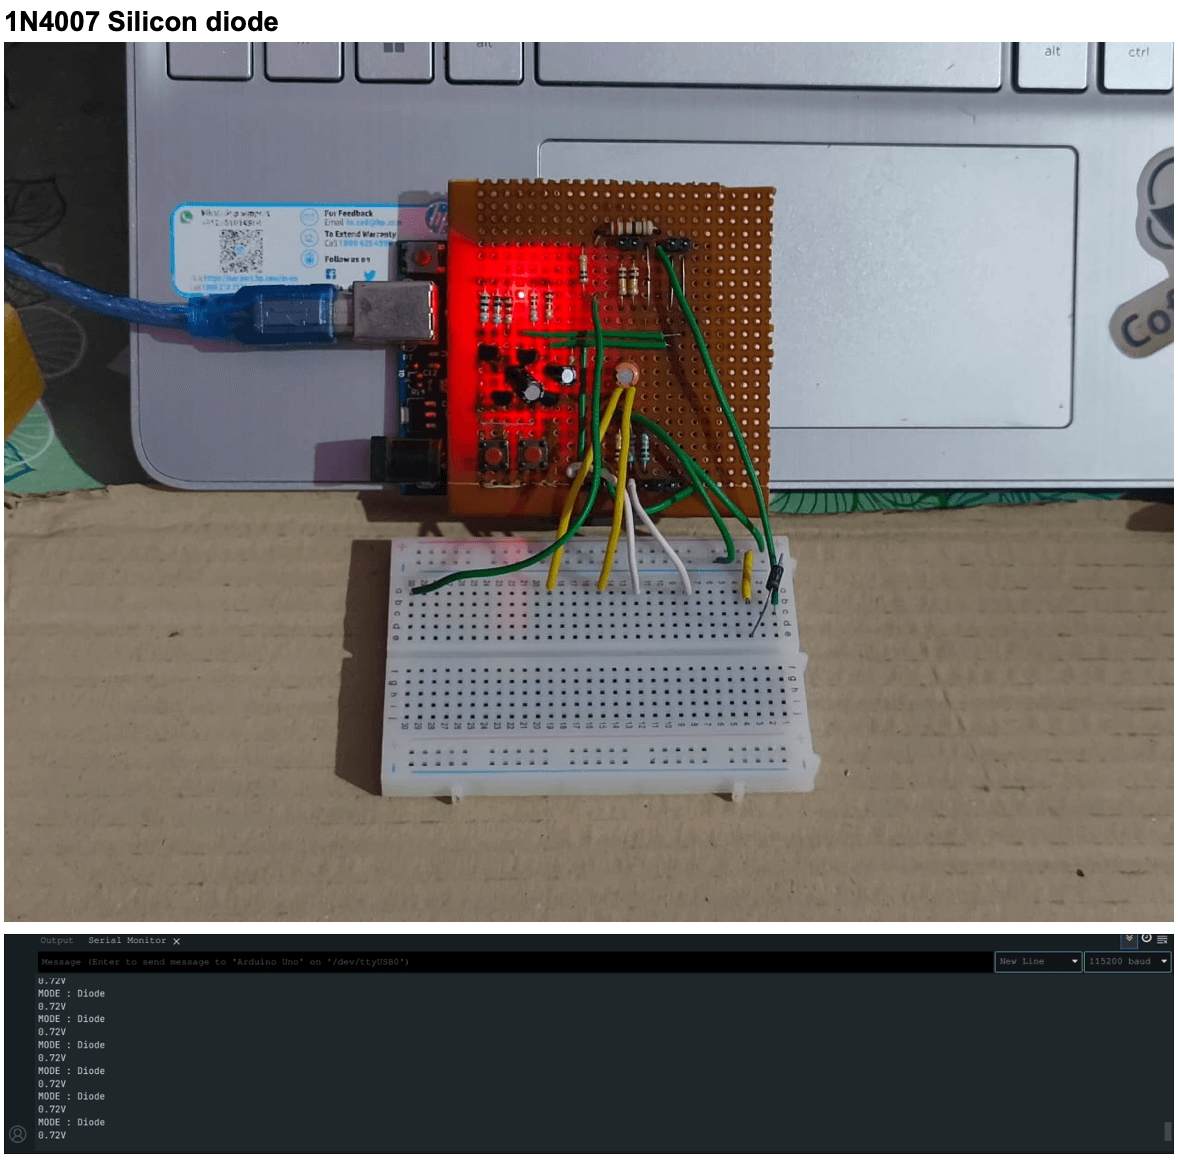Toggle autoscroll in the serial monitor
This screenshot has width=1178, height=1162.
(1129, 939)
